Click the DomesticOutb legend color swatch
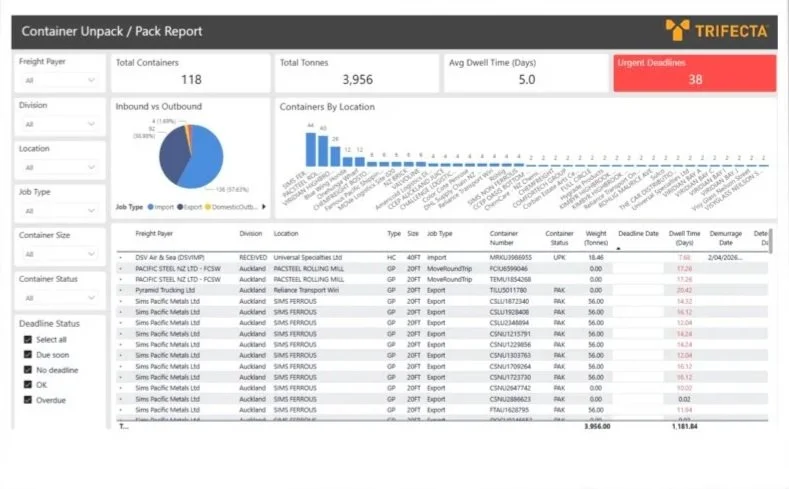Screen dimensions: 789x489 point(208,207)
